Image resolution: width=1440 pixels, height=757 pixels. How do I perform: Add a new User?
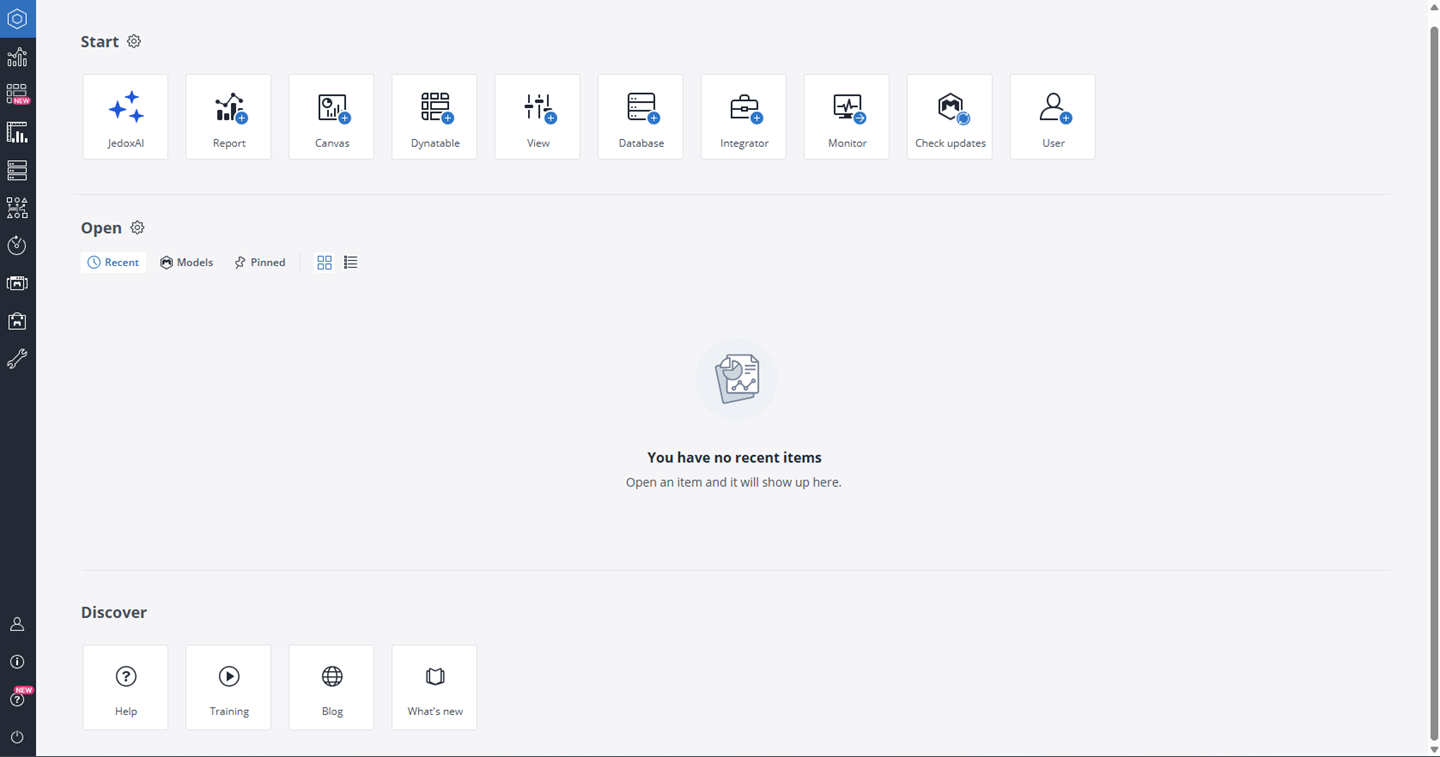pos(1053,117)
